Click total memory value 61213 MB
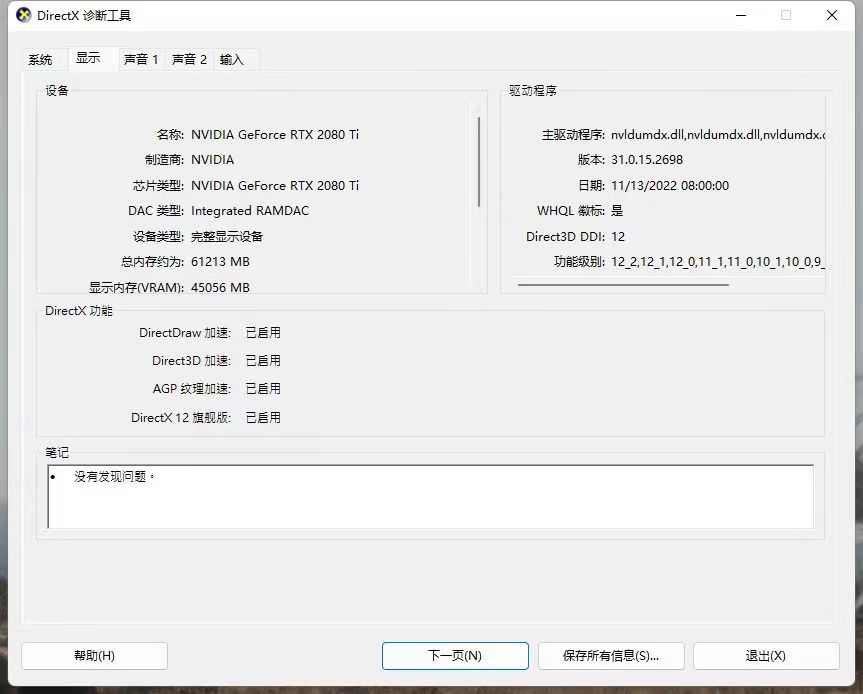Image resolution: width=863 pixels, height=694 pixels. [x=220, y=261]
